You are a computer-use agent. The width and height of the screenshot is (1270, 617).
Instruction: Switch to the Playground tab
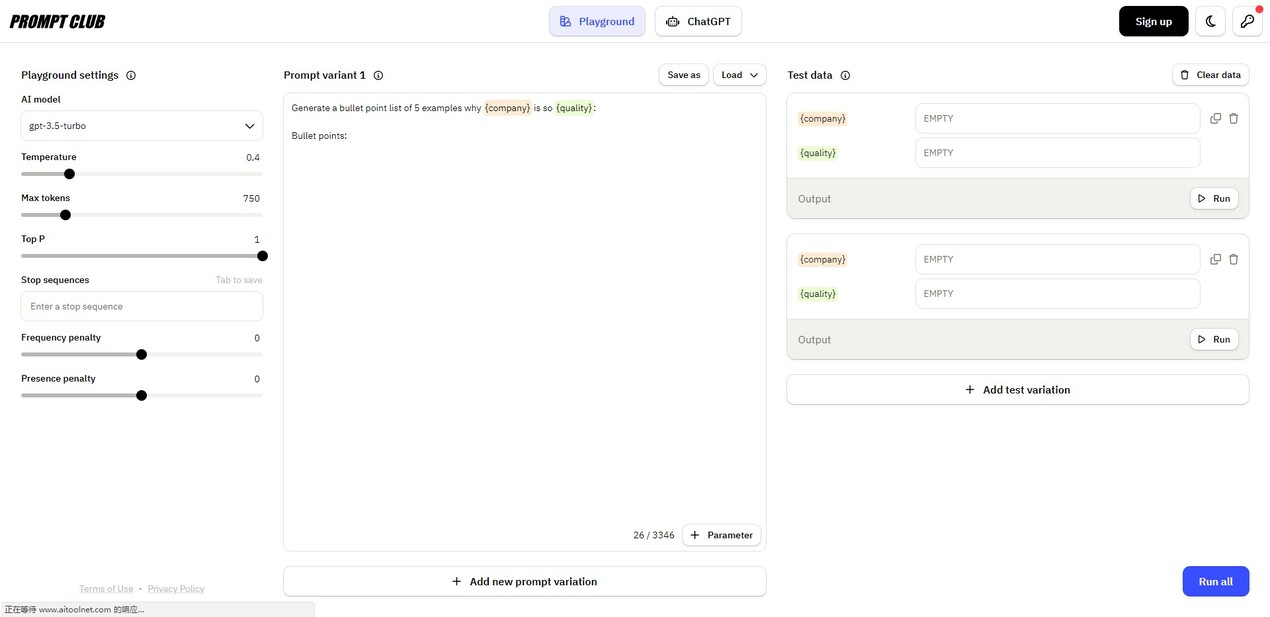pyautogui.click(x=597, y=21)
